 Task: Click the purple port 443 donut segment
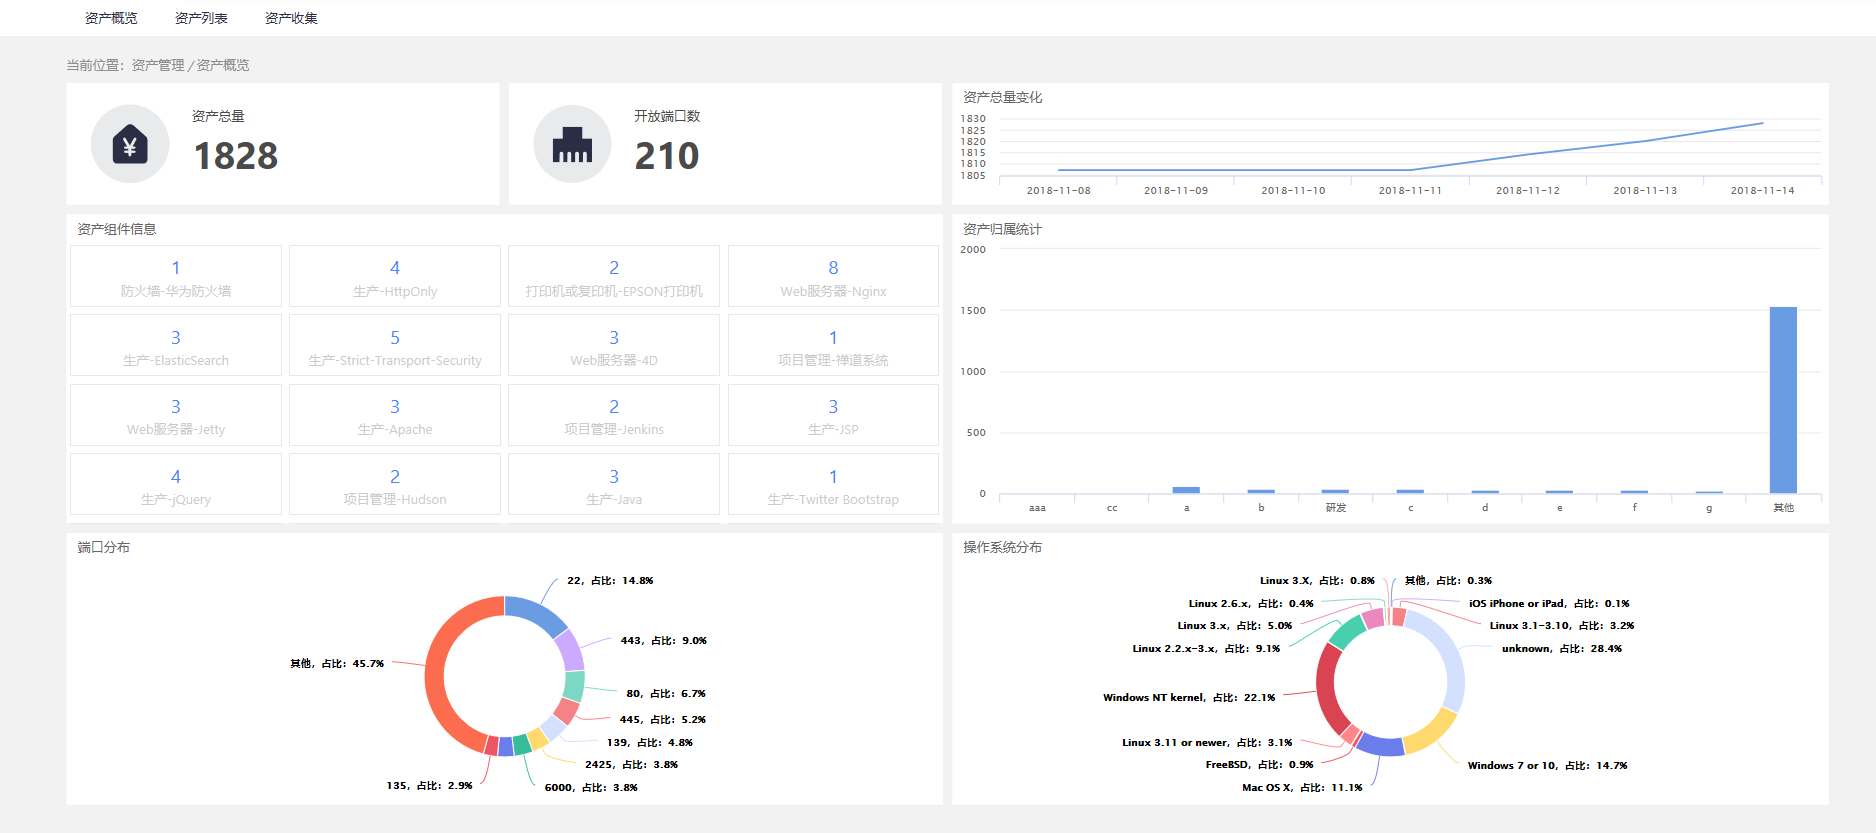pos(569,650)
